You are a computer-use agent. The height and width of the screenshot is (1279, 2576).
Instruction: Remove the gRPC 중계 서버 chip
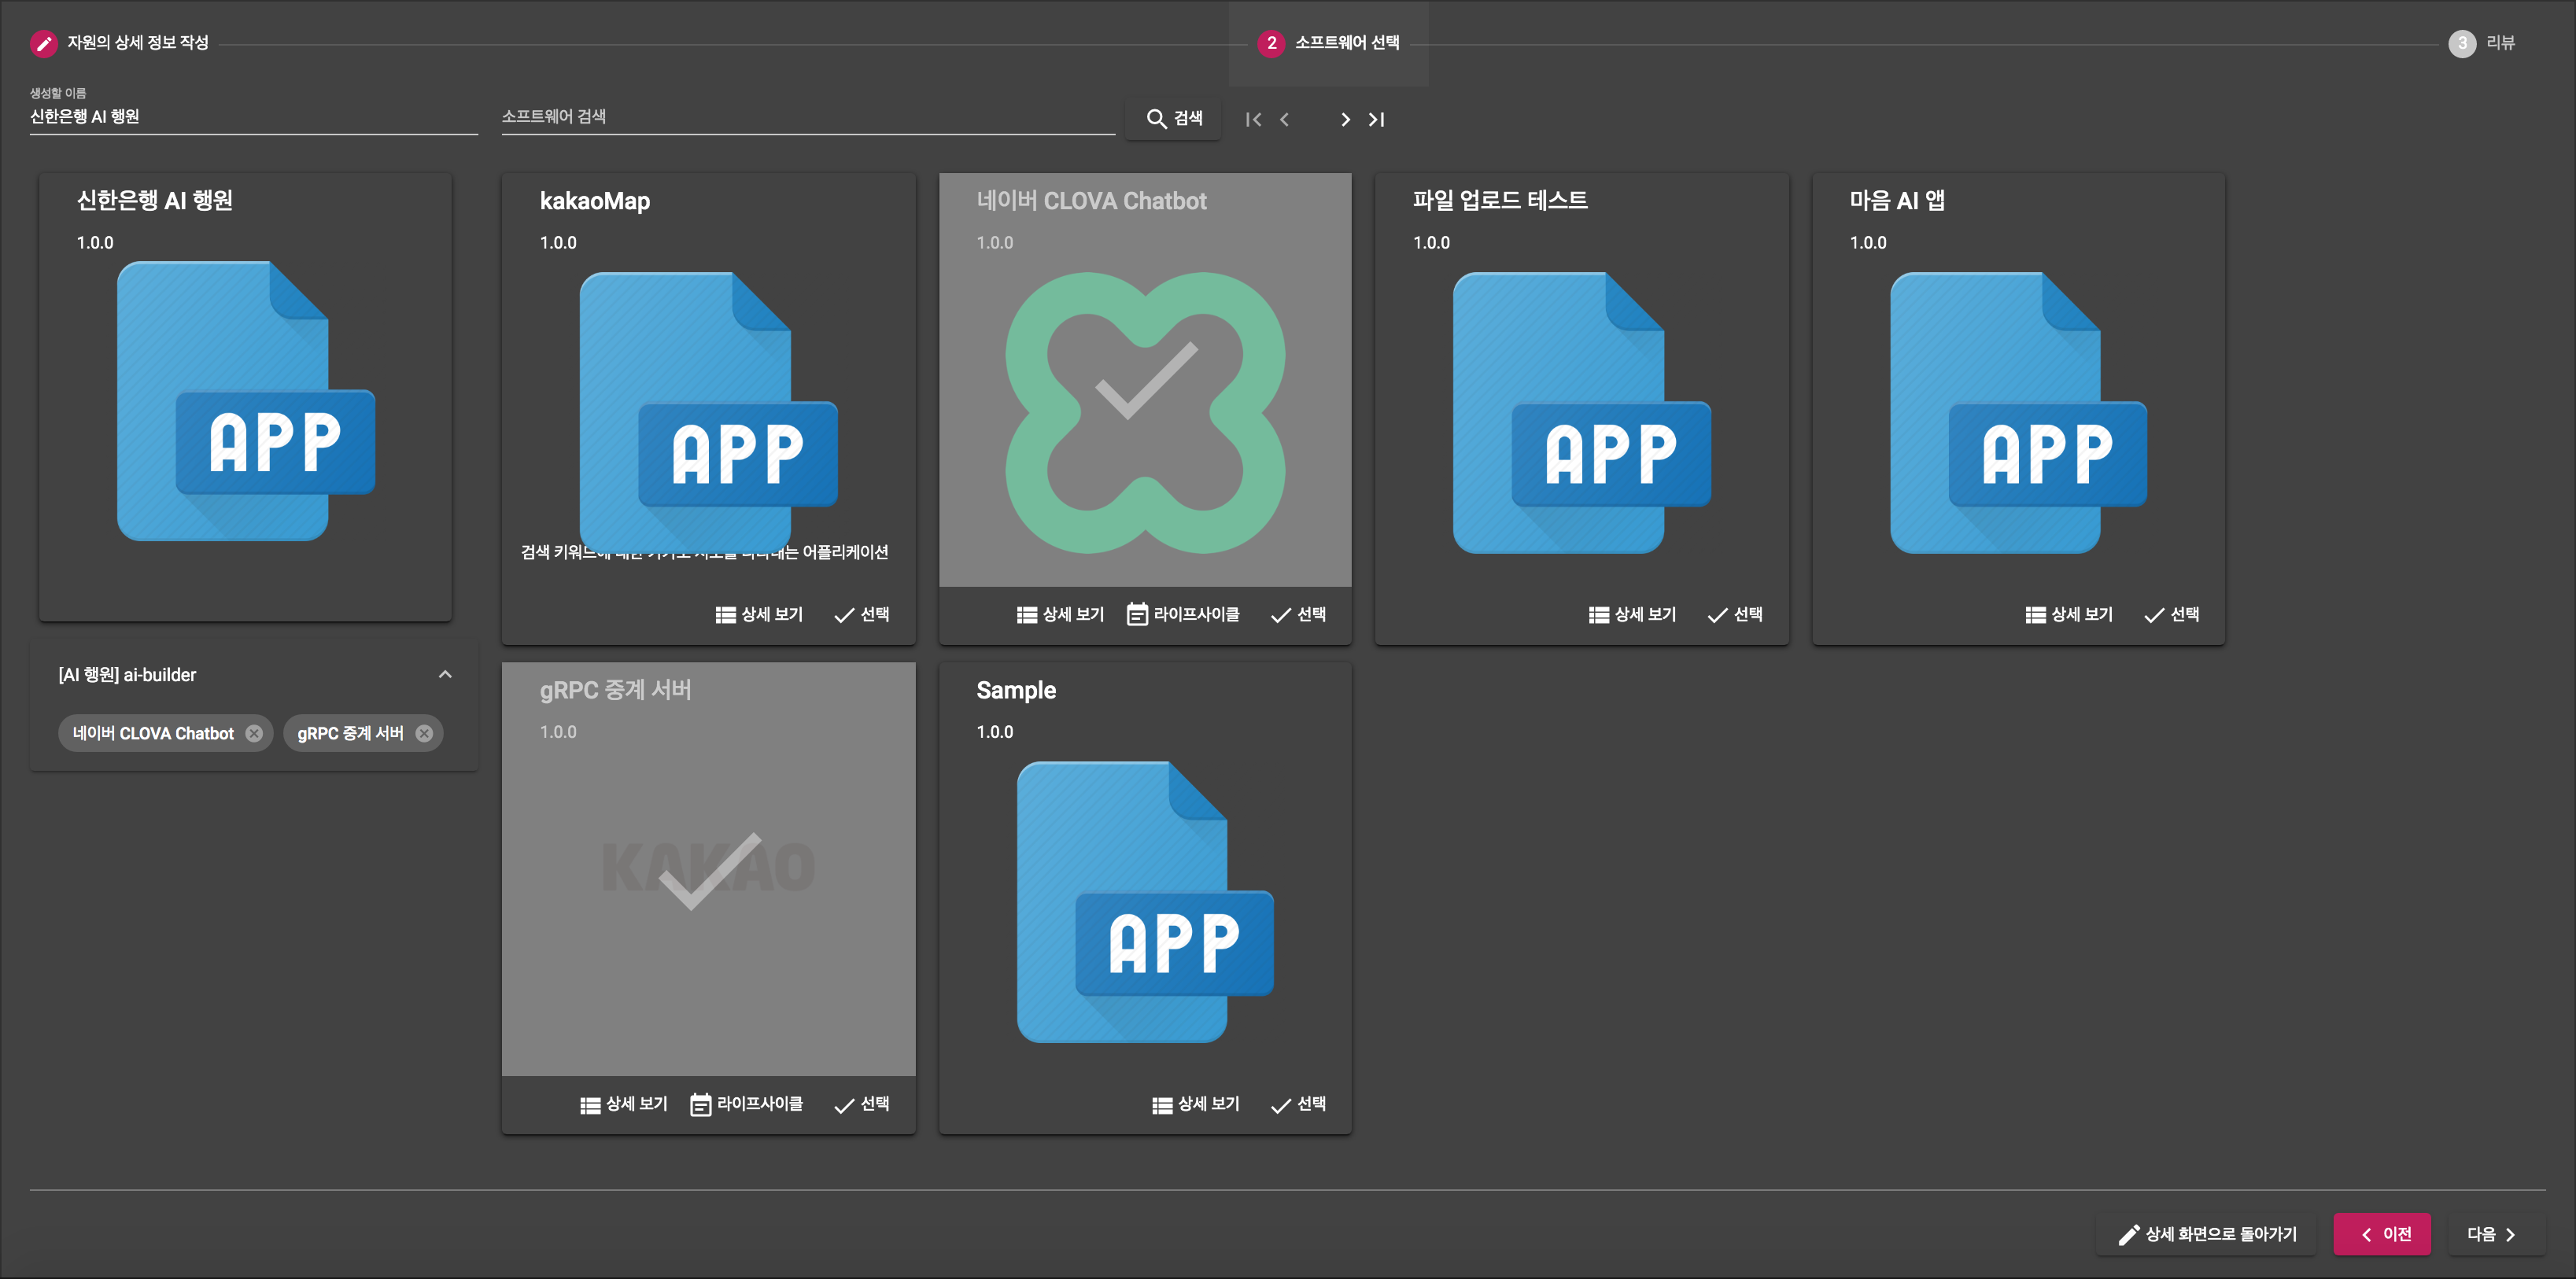(424, 733)
